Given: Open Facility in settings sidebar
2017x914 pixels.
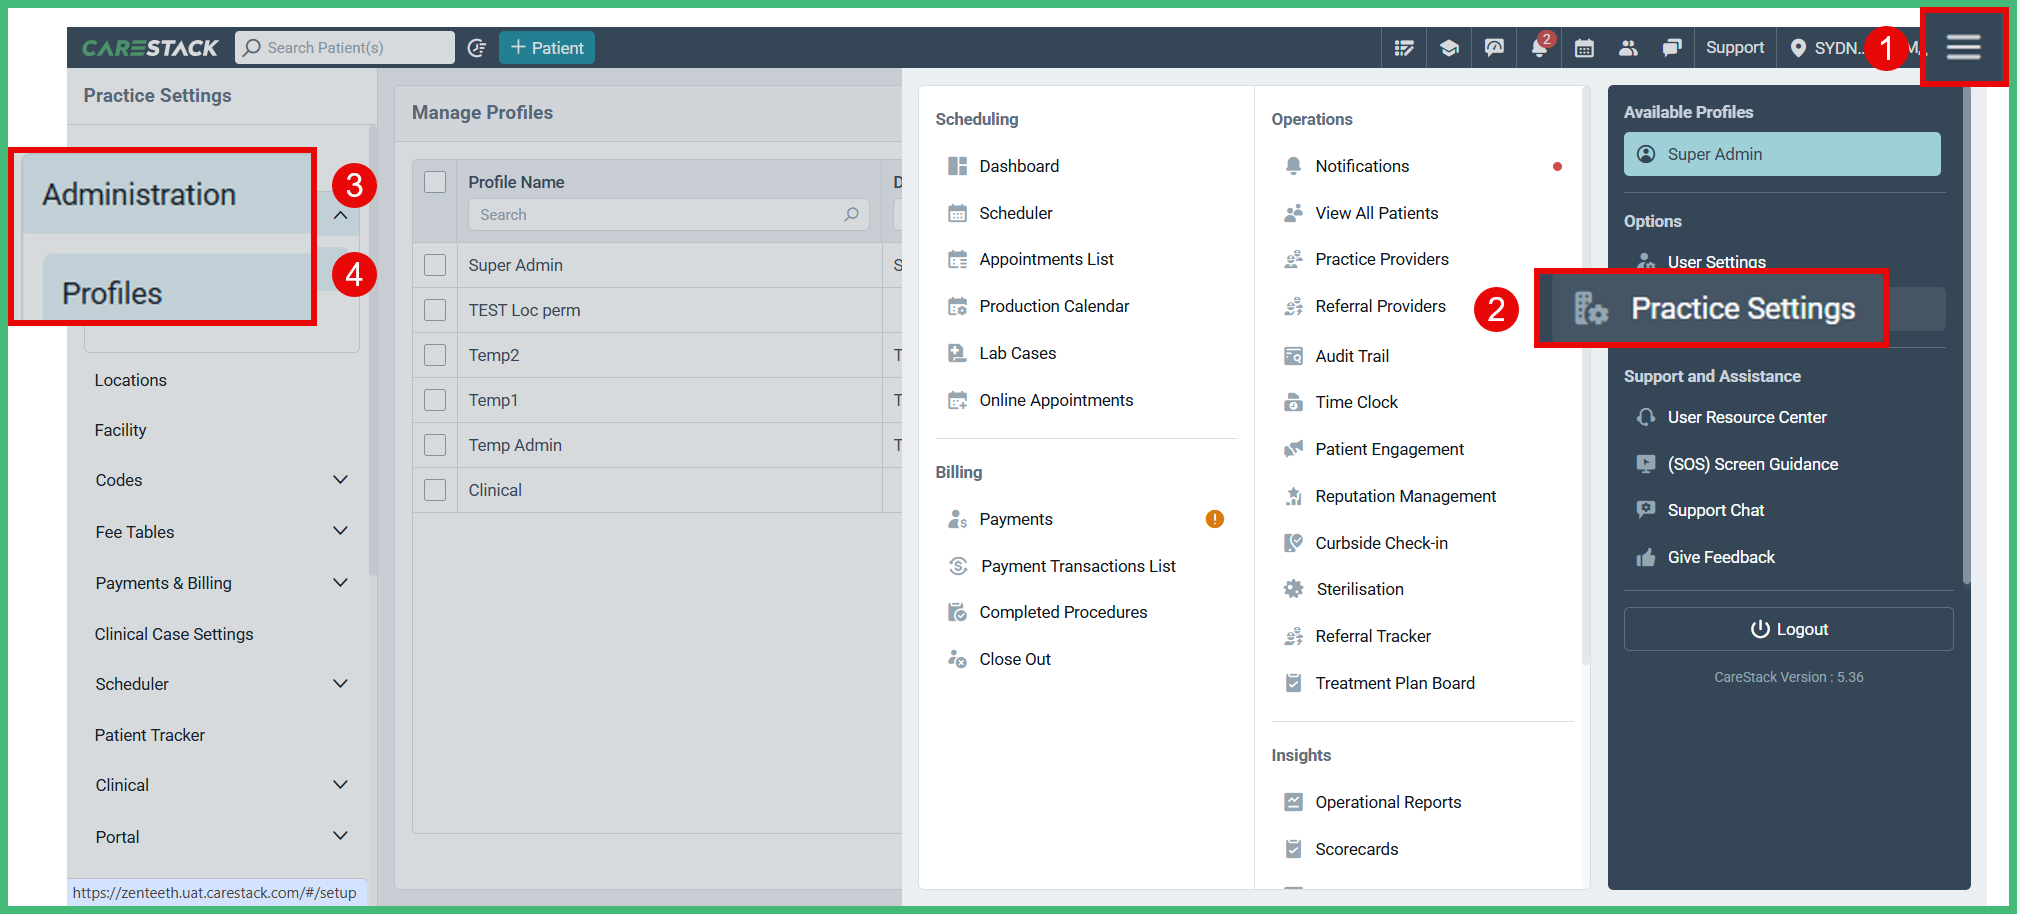Looking at the screenshot, I should point(121,430).
